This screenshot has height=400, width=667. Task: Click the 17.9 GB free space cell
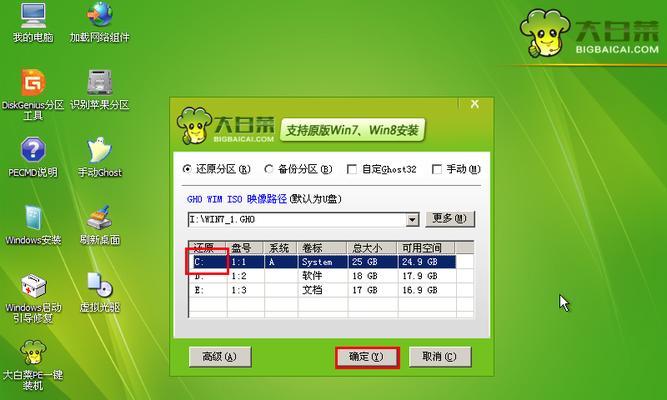click(427, 276)
